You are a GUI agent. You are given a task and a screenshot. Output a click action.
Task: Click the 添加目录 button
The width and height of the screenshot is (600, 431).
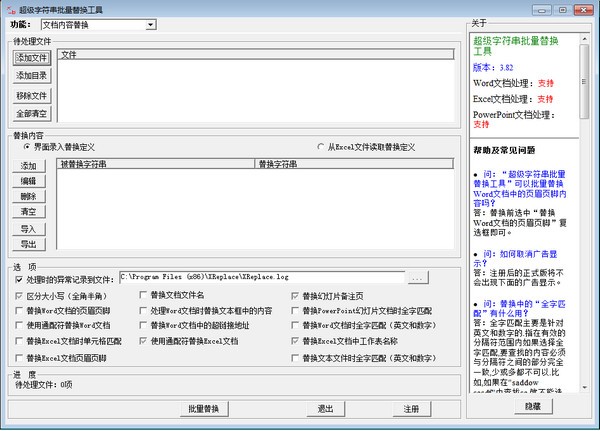(31, 75)
